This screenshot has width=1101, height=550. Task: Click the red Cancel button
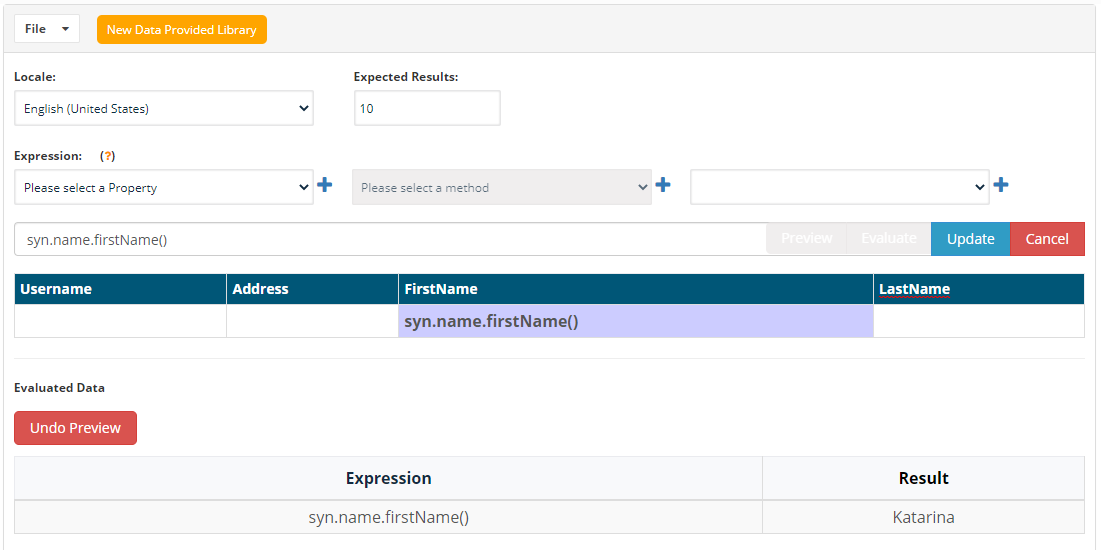(x=1047, y=239)
